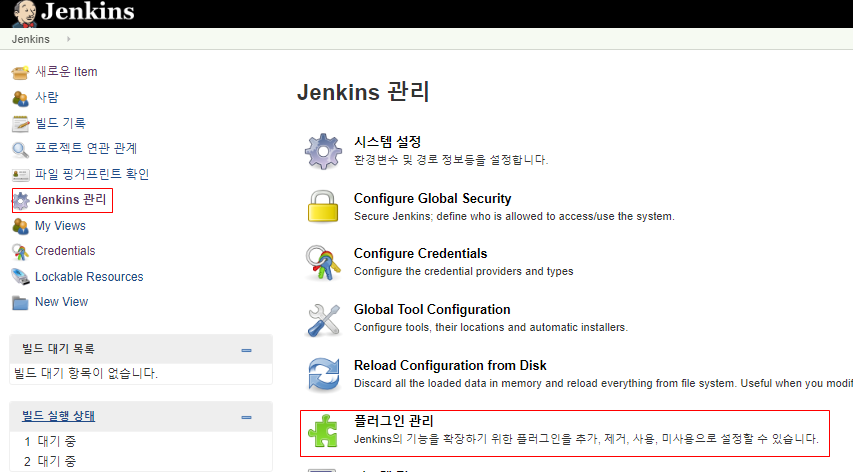This screenshot has height=472, width=853.
Task: Open Configure Credentials entry
Action: pyautogui.click(x=421, y=253)
